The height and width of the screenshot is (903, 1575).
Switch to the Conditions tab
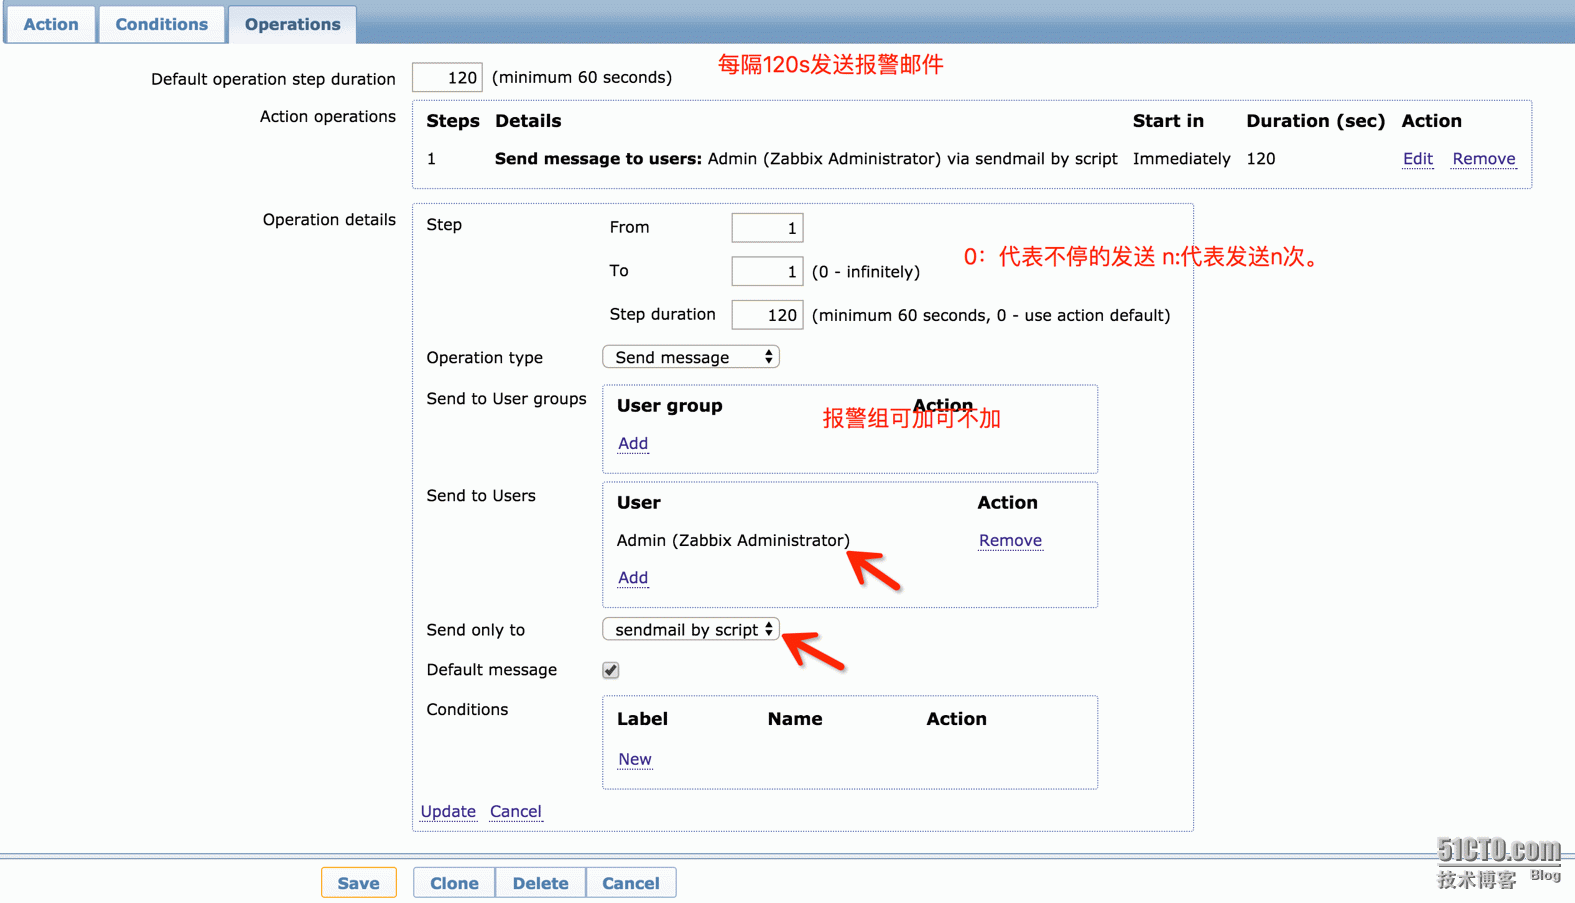(x=161, y=24)
